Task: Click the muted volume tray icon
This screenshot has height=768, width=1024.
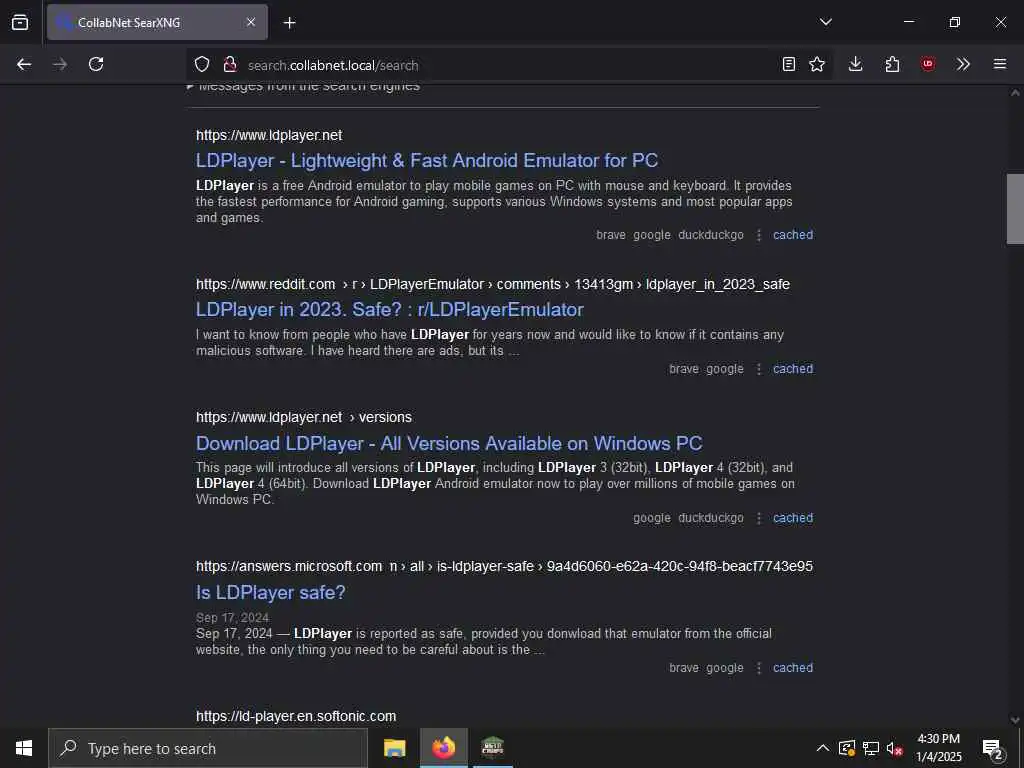Action: coord(895,748)
